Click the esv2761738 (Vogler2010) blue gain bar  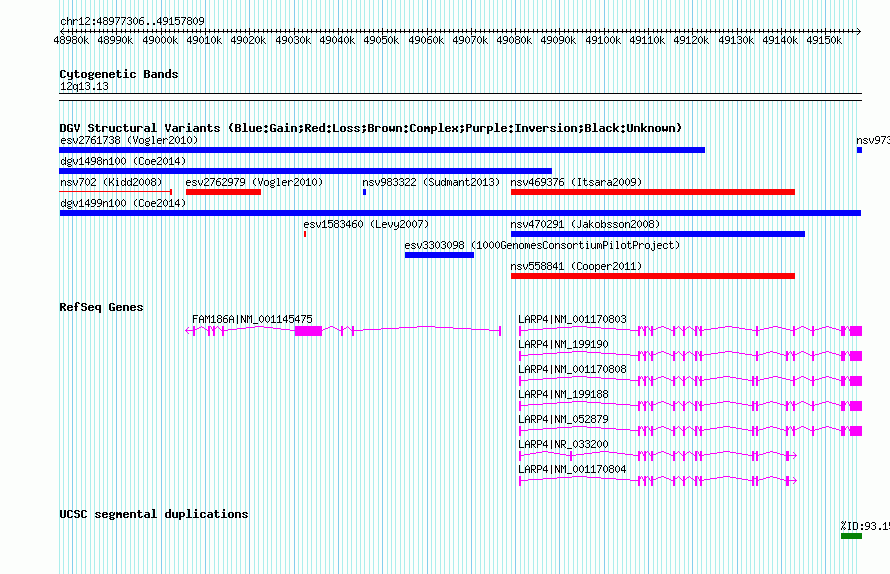(x=382, y=150)
